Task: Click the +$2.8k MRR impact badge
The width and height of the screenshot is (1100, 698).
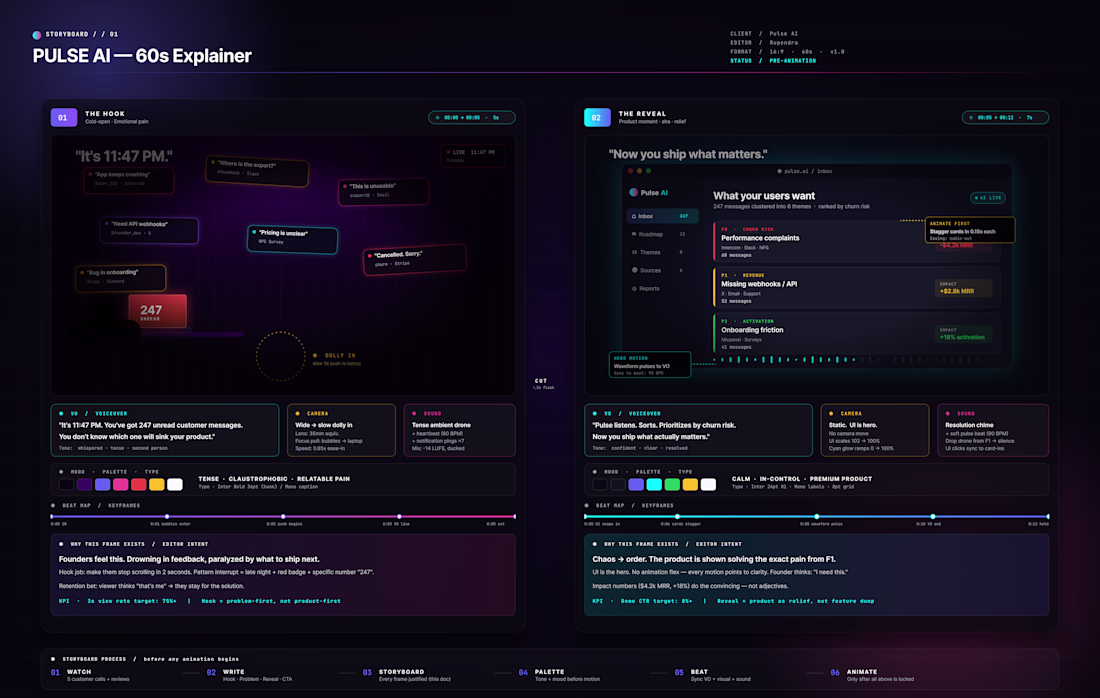Action: coord(964,288)
